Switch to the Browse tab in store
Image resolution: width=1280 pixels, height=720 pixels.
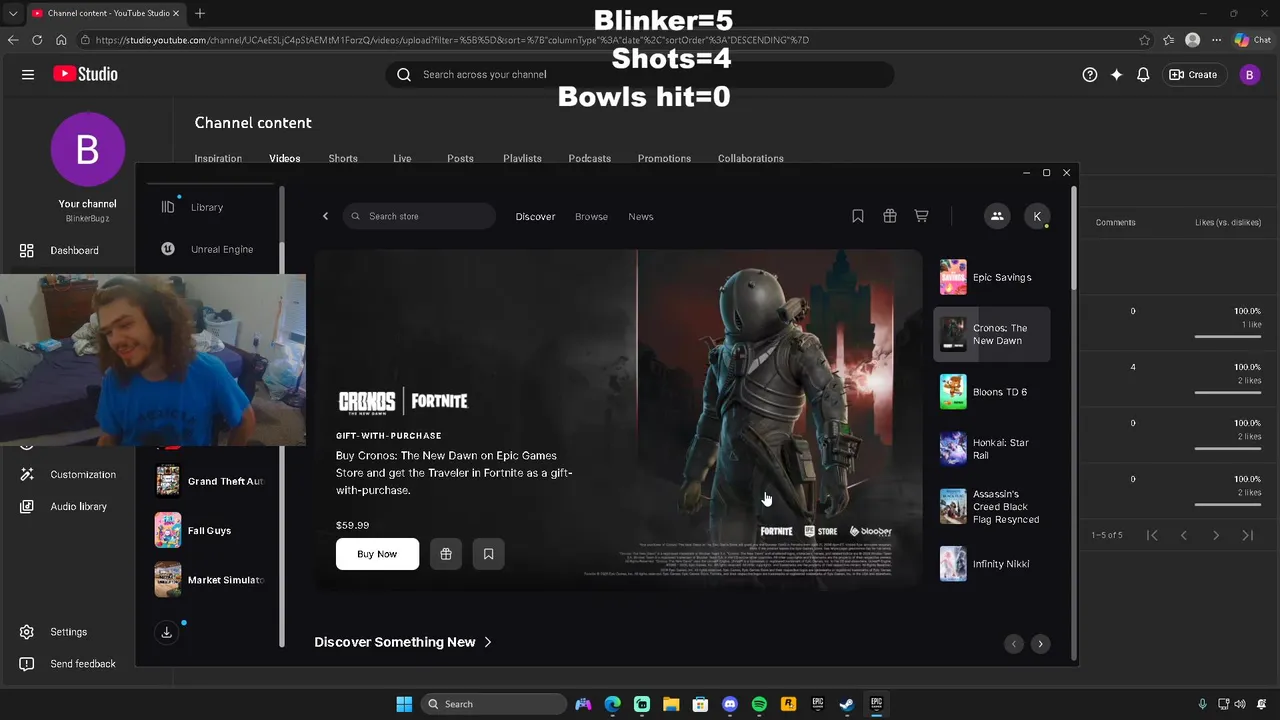[591, 216]
